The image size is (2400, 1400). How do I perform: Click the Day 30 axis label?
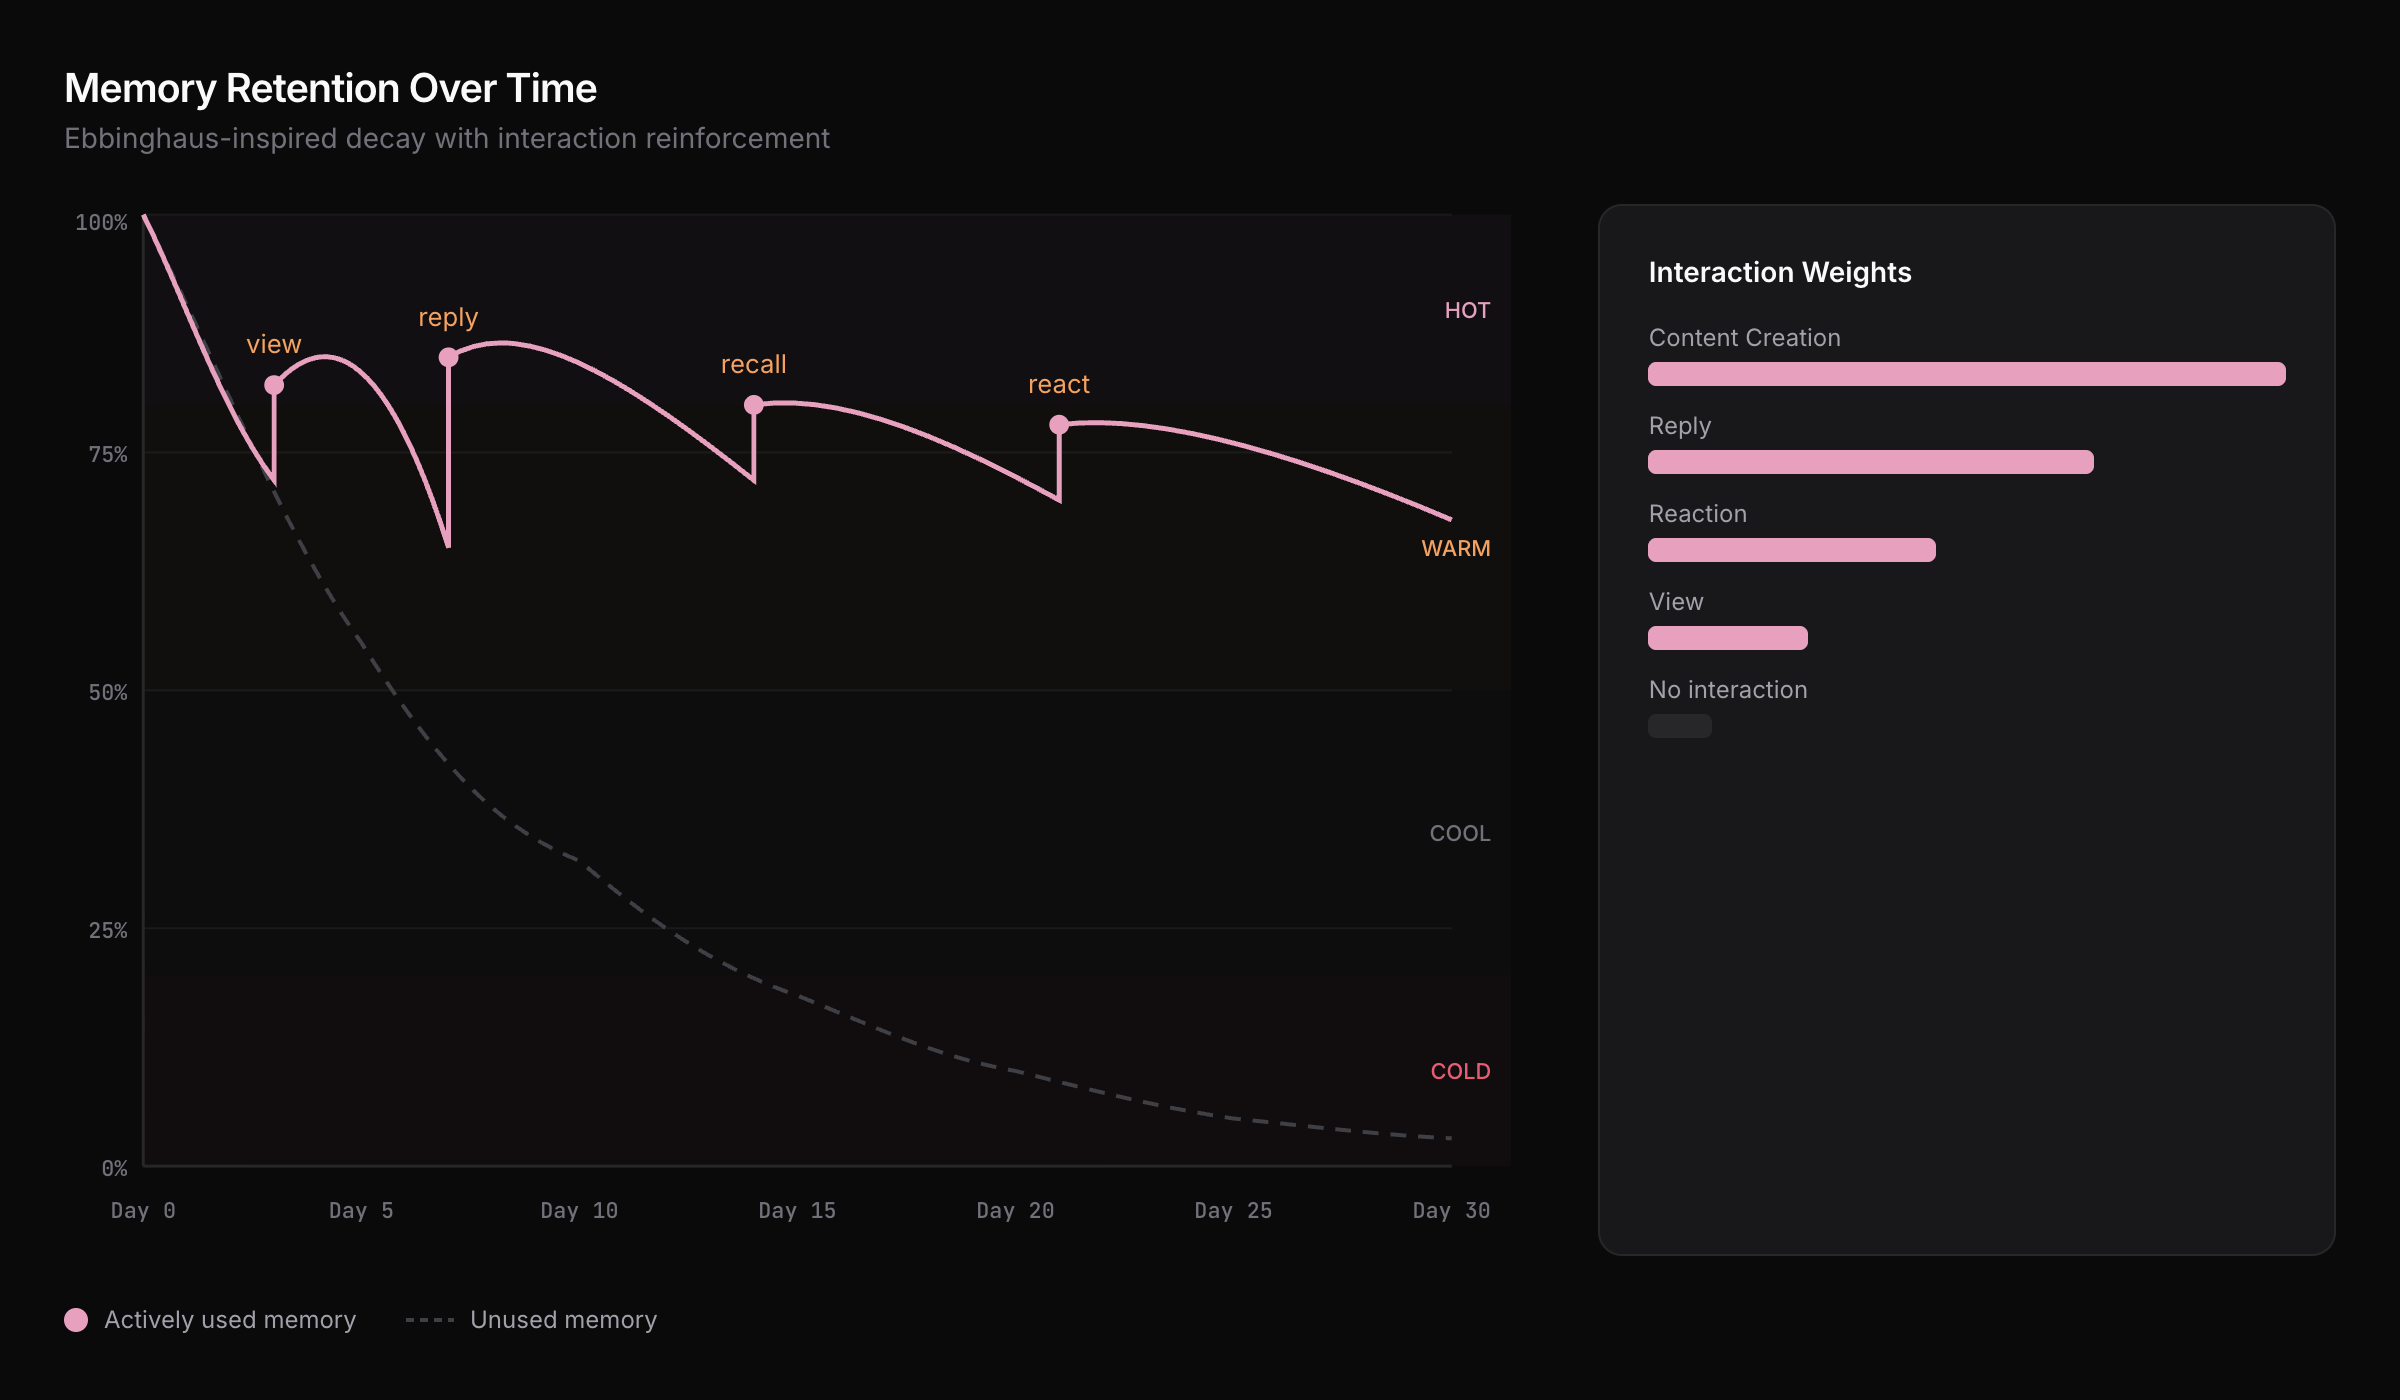1450,1210
